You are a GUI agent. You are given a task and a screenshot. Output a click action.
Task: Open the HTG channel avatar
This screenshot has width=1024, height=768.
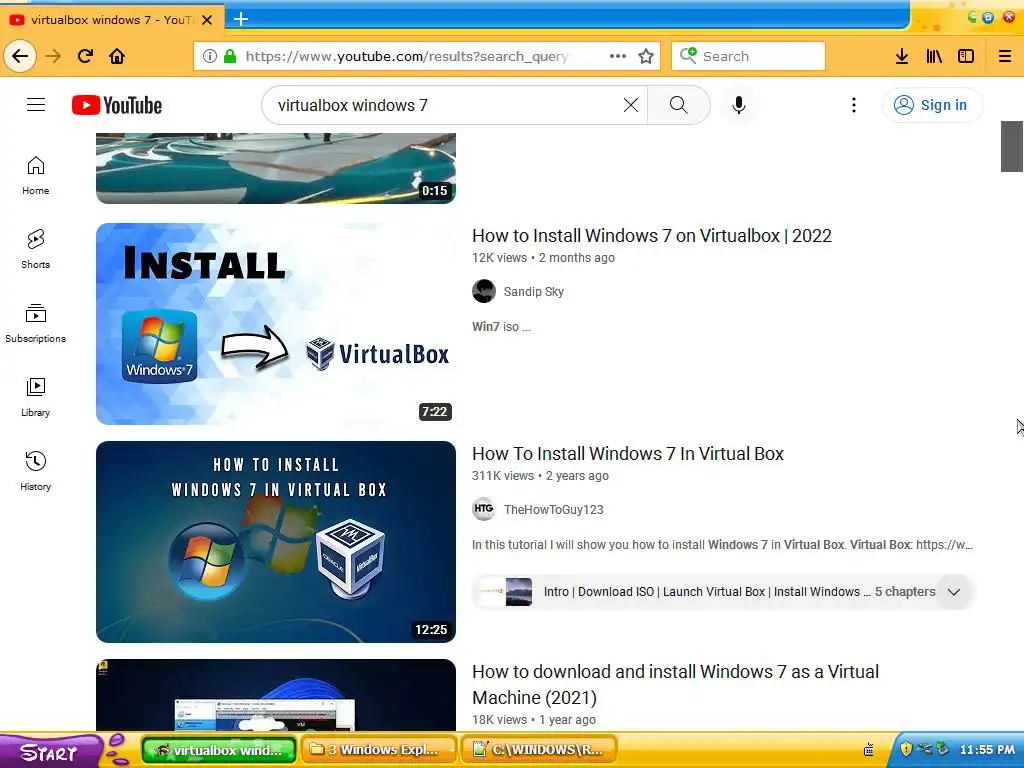click(484, 509)
